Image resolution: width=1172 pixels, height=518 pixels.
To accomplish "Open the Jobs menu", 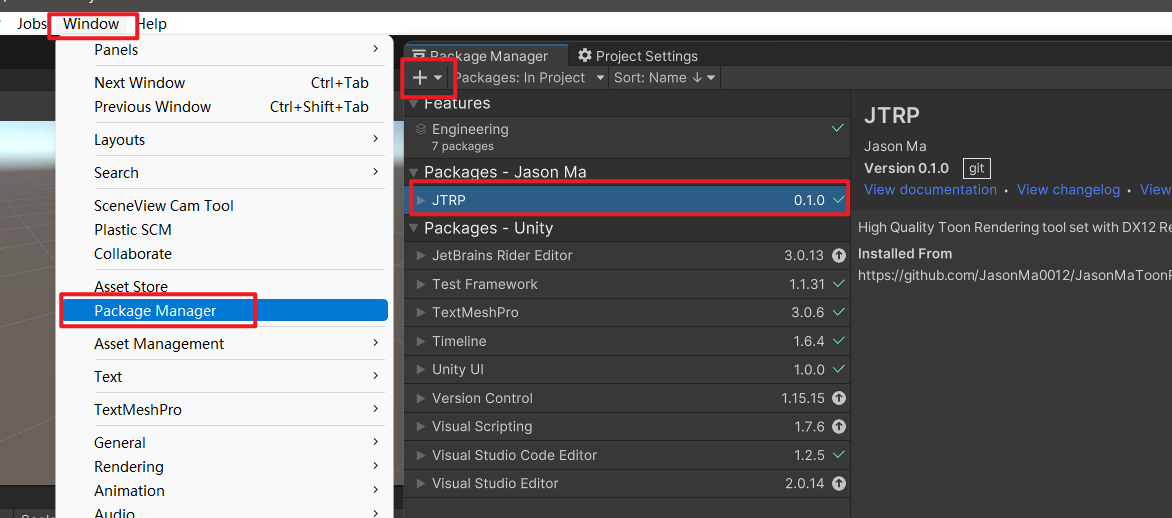I will [x=31, y=24].
